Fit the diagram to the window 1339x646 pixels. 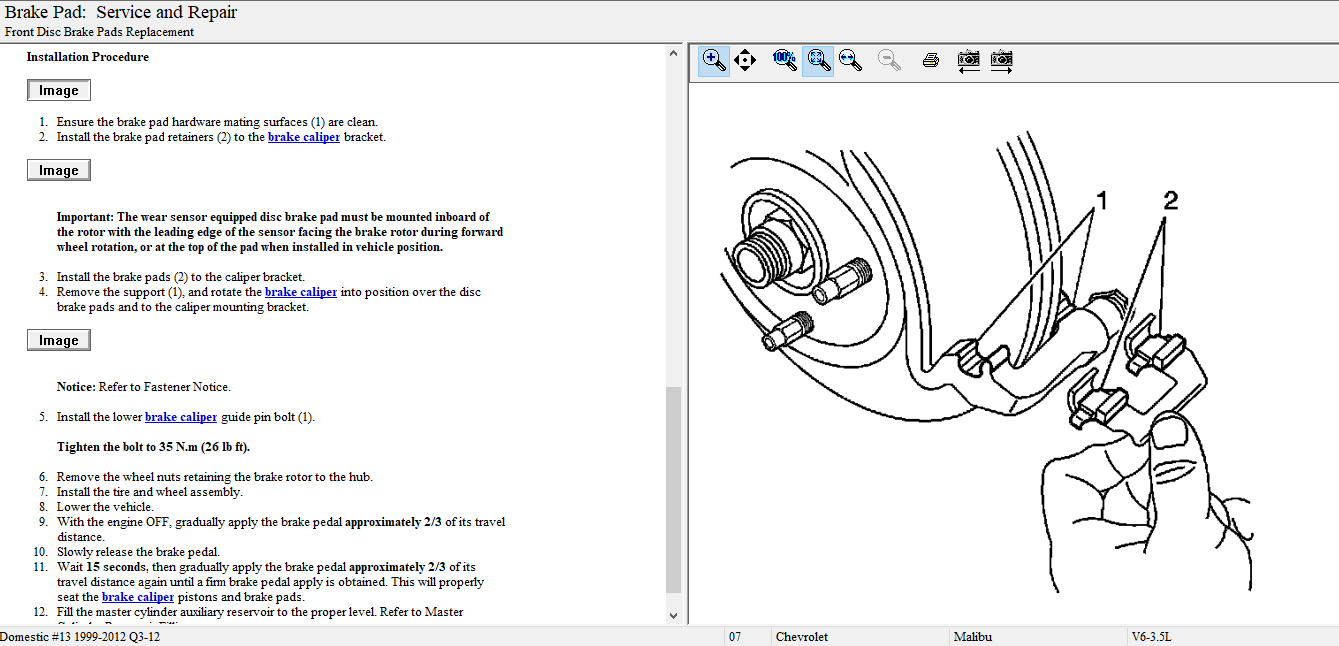coord(818,60)
